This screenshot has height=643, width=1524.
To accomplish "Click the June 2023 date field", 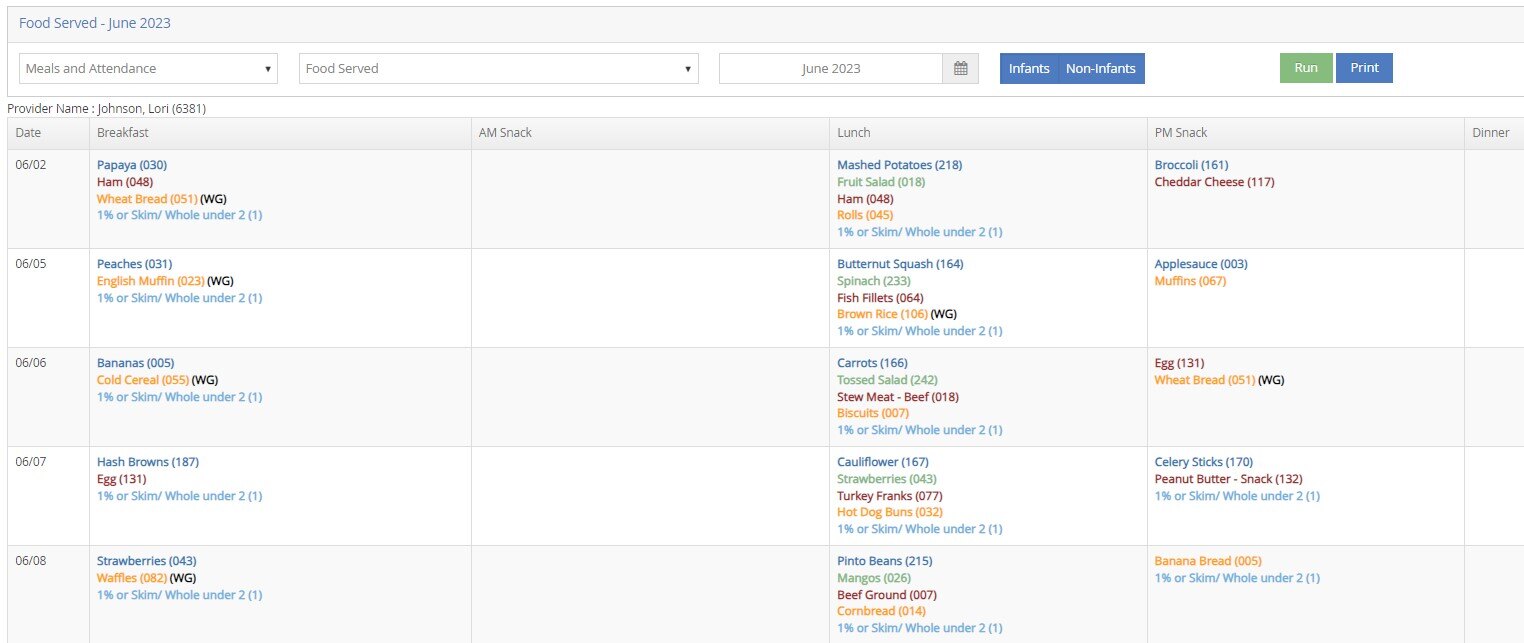I will coord(830,69).
